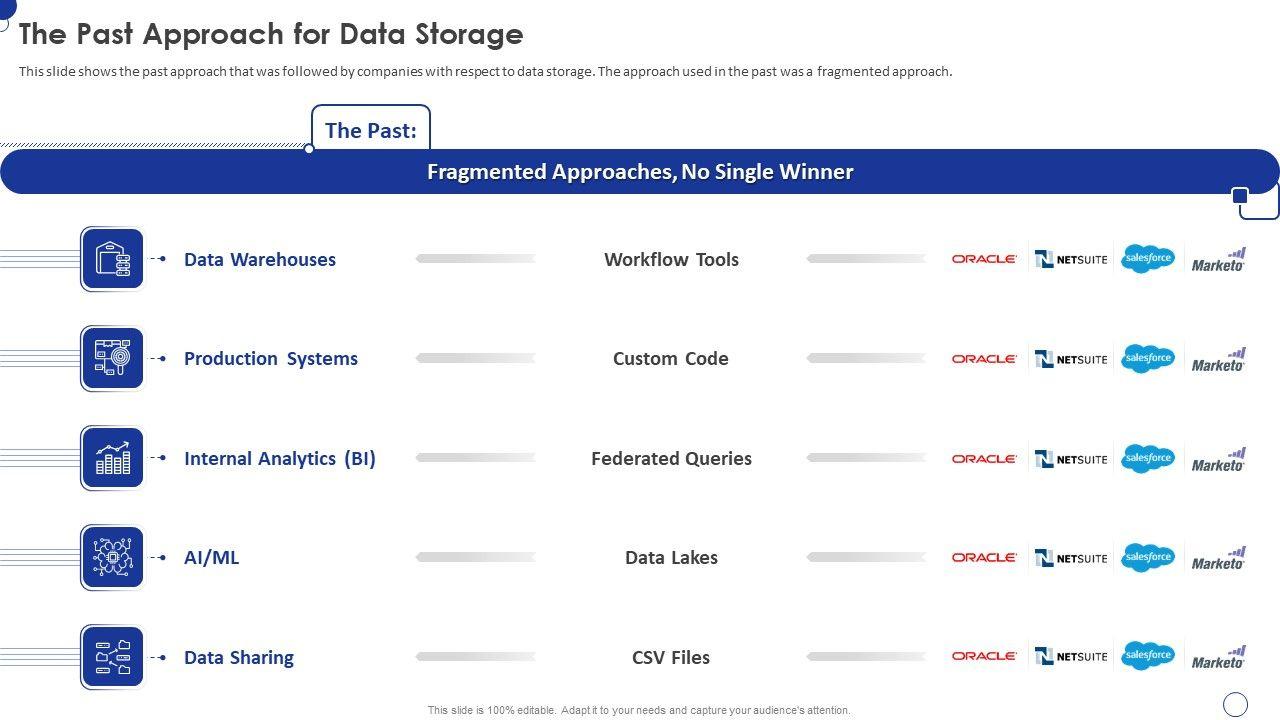Click the Federated Queries text
The image size is (1280, 720).
(x=671, y=458)
